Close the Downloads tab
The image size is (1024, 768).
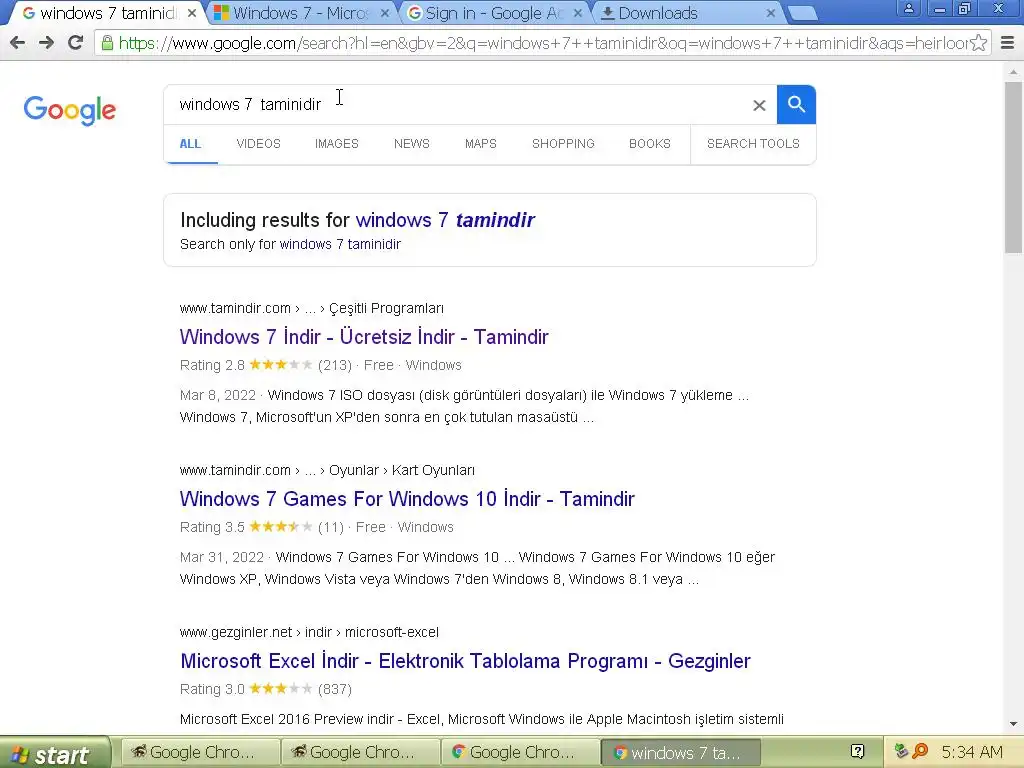tap(771, 13)
